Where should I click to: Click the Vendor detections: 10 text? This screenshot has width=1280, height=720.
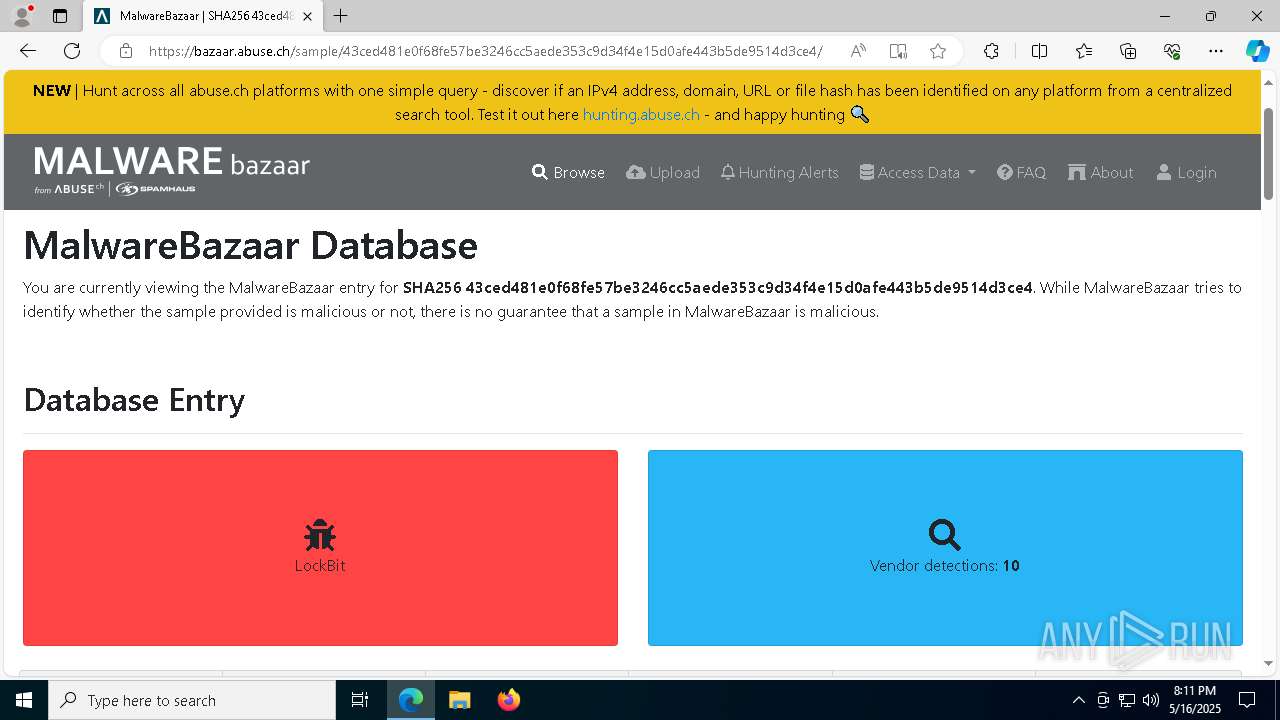tap(945, 565)
